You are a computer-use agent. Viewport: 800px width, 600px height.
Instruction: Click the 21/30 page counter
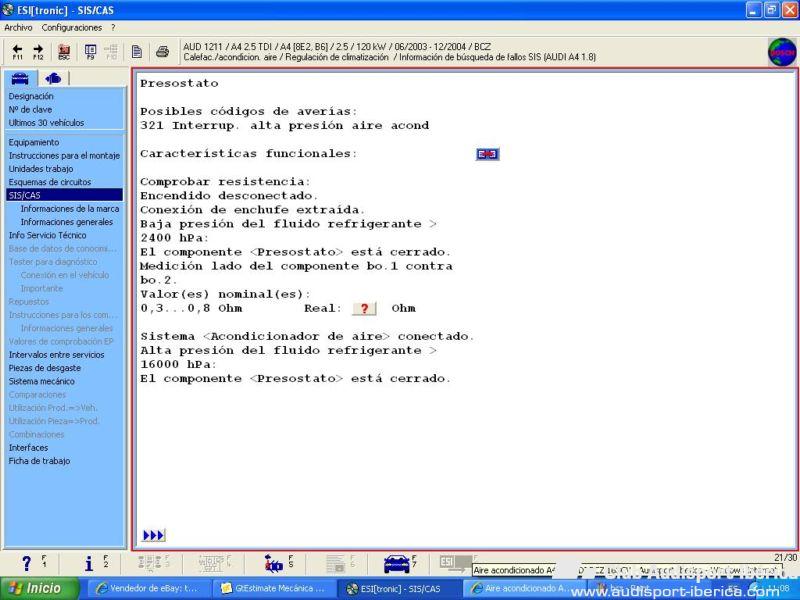[785, 558]
